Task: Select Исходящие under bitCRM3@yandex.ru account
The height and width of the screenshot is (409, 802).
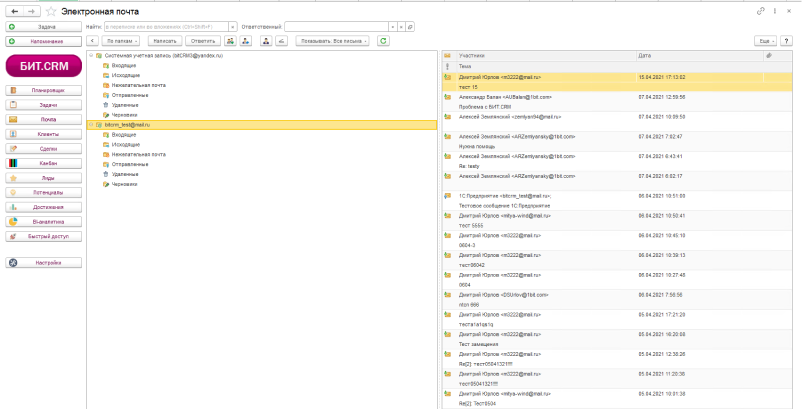Action: pyautogui.click(x=126, y=75)
